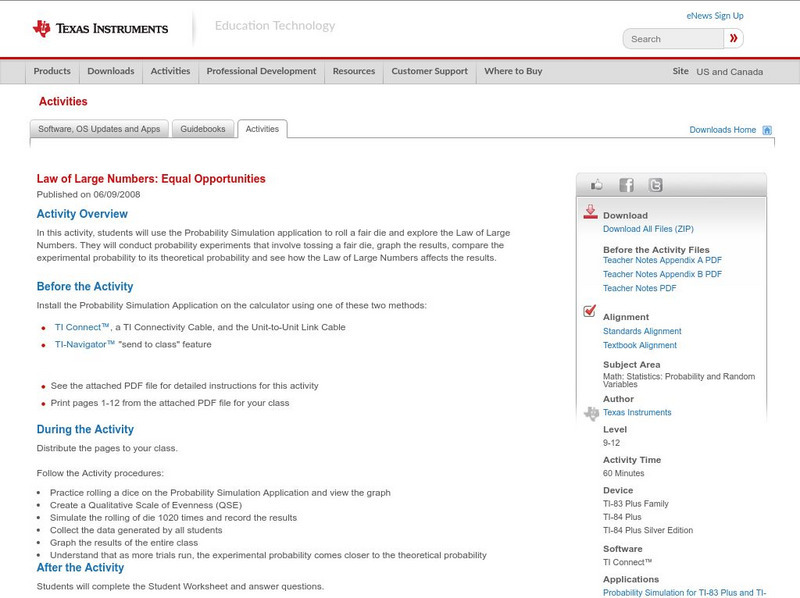Click the Alignment checkmark icon
The image size is (800, 598).
tap(589, 310)
